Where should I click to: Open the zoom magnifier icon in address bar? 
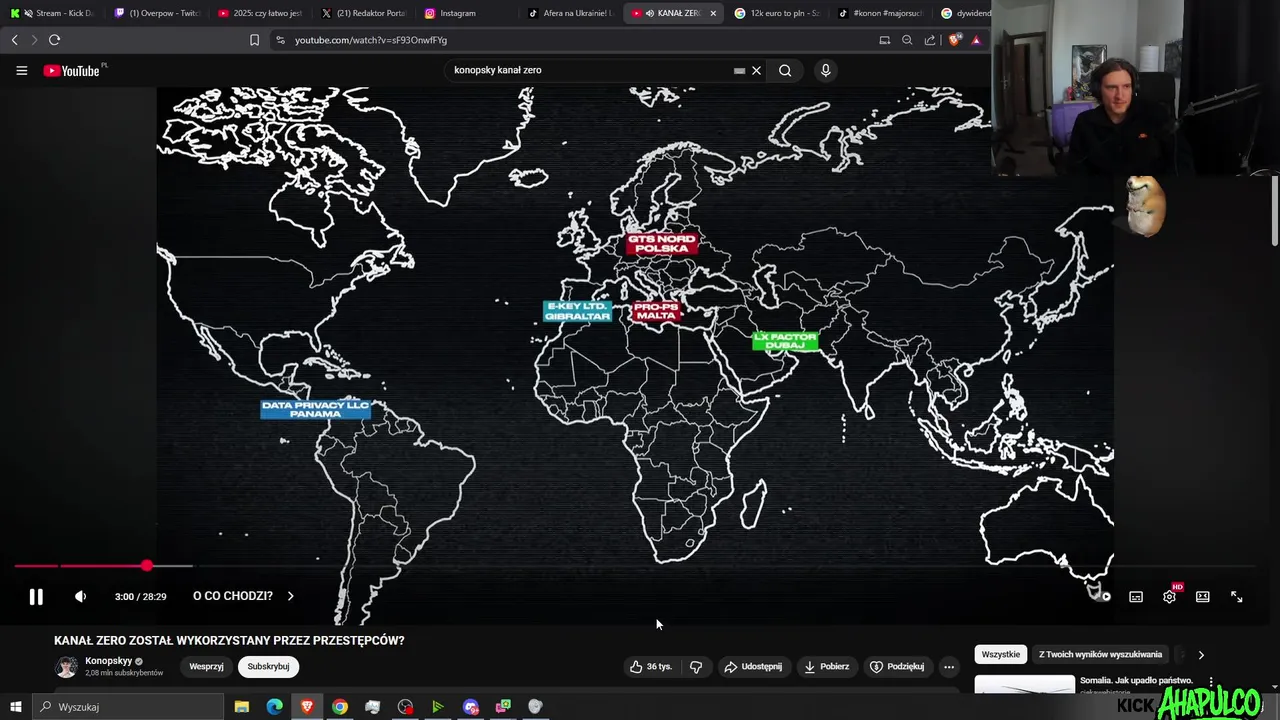click(x=907, y=40)
